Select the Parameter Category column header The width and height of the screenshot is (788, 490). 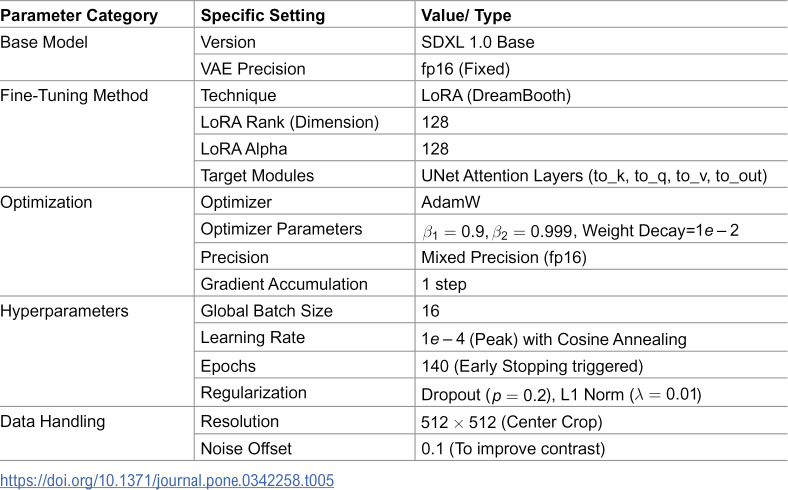pos(97,14)
